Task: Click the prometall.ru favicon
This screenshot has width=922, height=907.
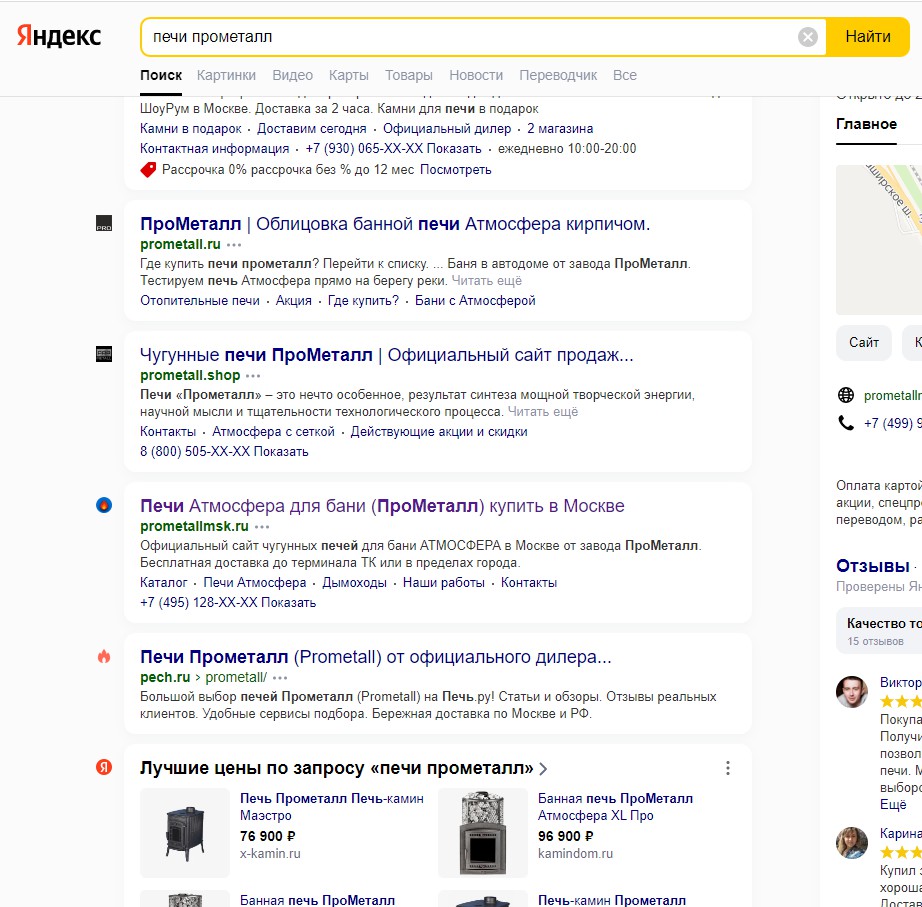Action: pyautogui.click(x=104, y=224)
